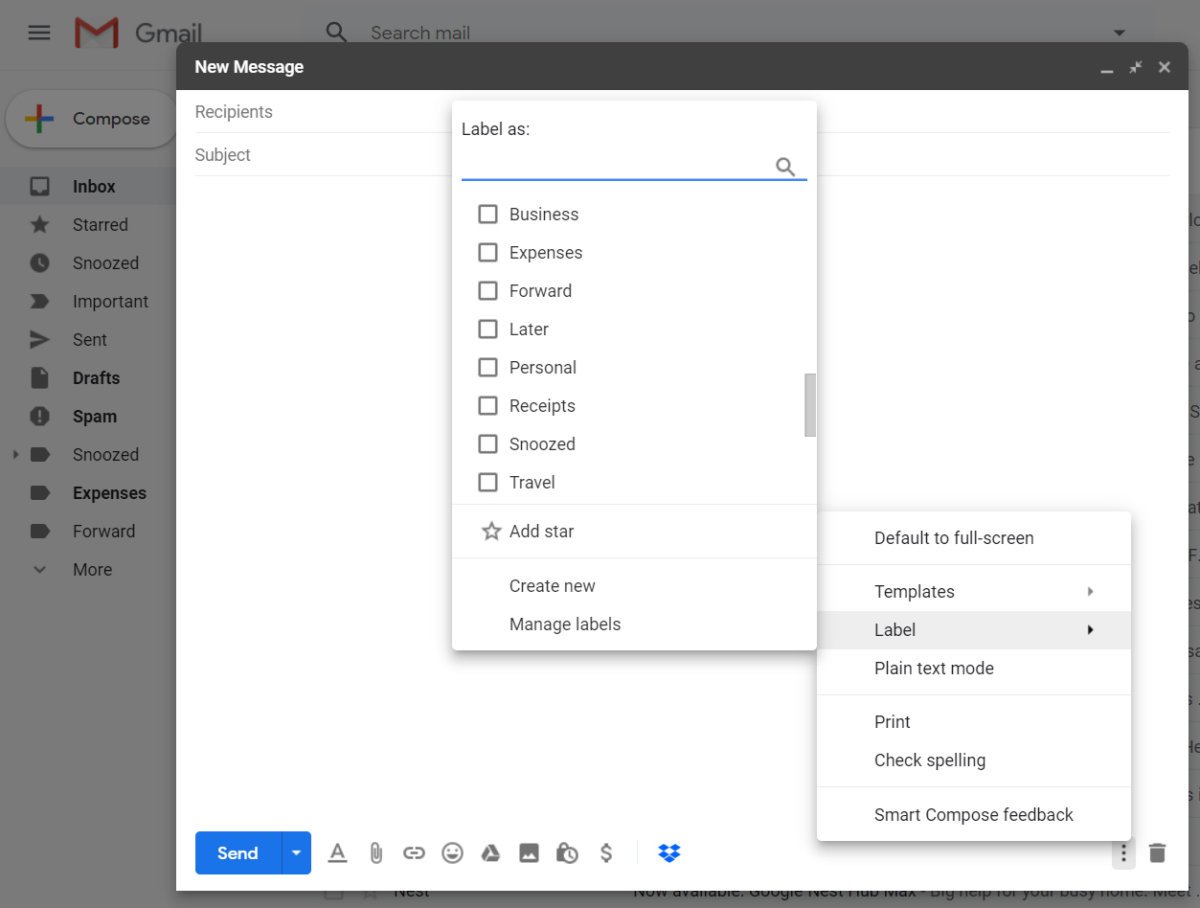Check the Business label checkbox

[x=488, y=213]
